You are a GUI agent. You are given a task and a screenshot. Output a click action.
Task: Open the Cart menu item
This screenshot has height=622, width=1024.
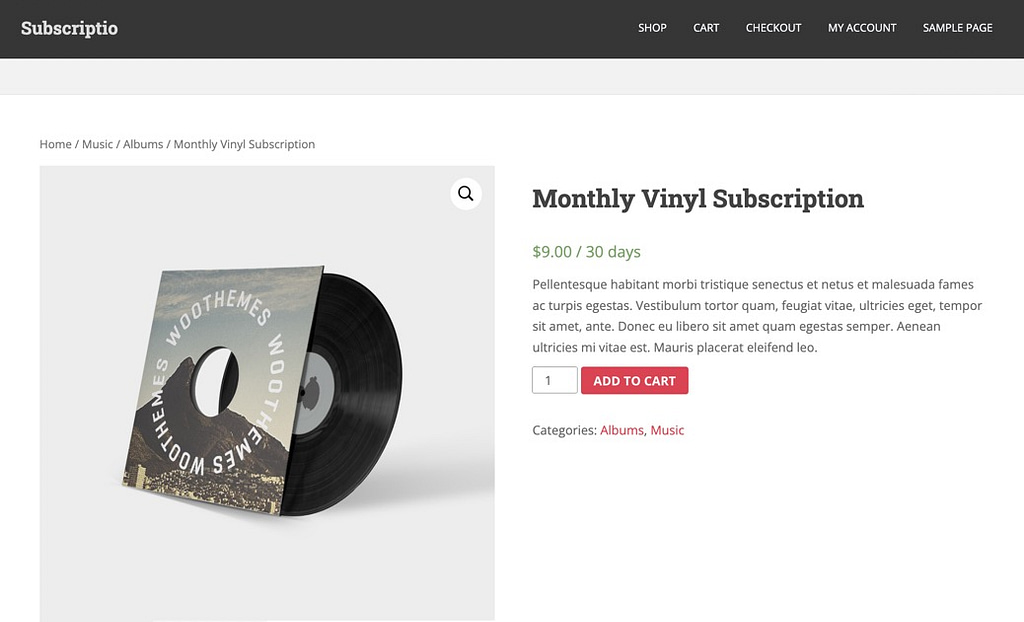coord(706,28)
